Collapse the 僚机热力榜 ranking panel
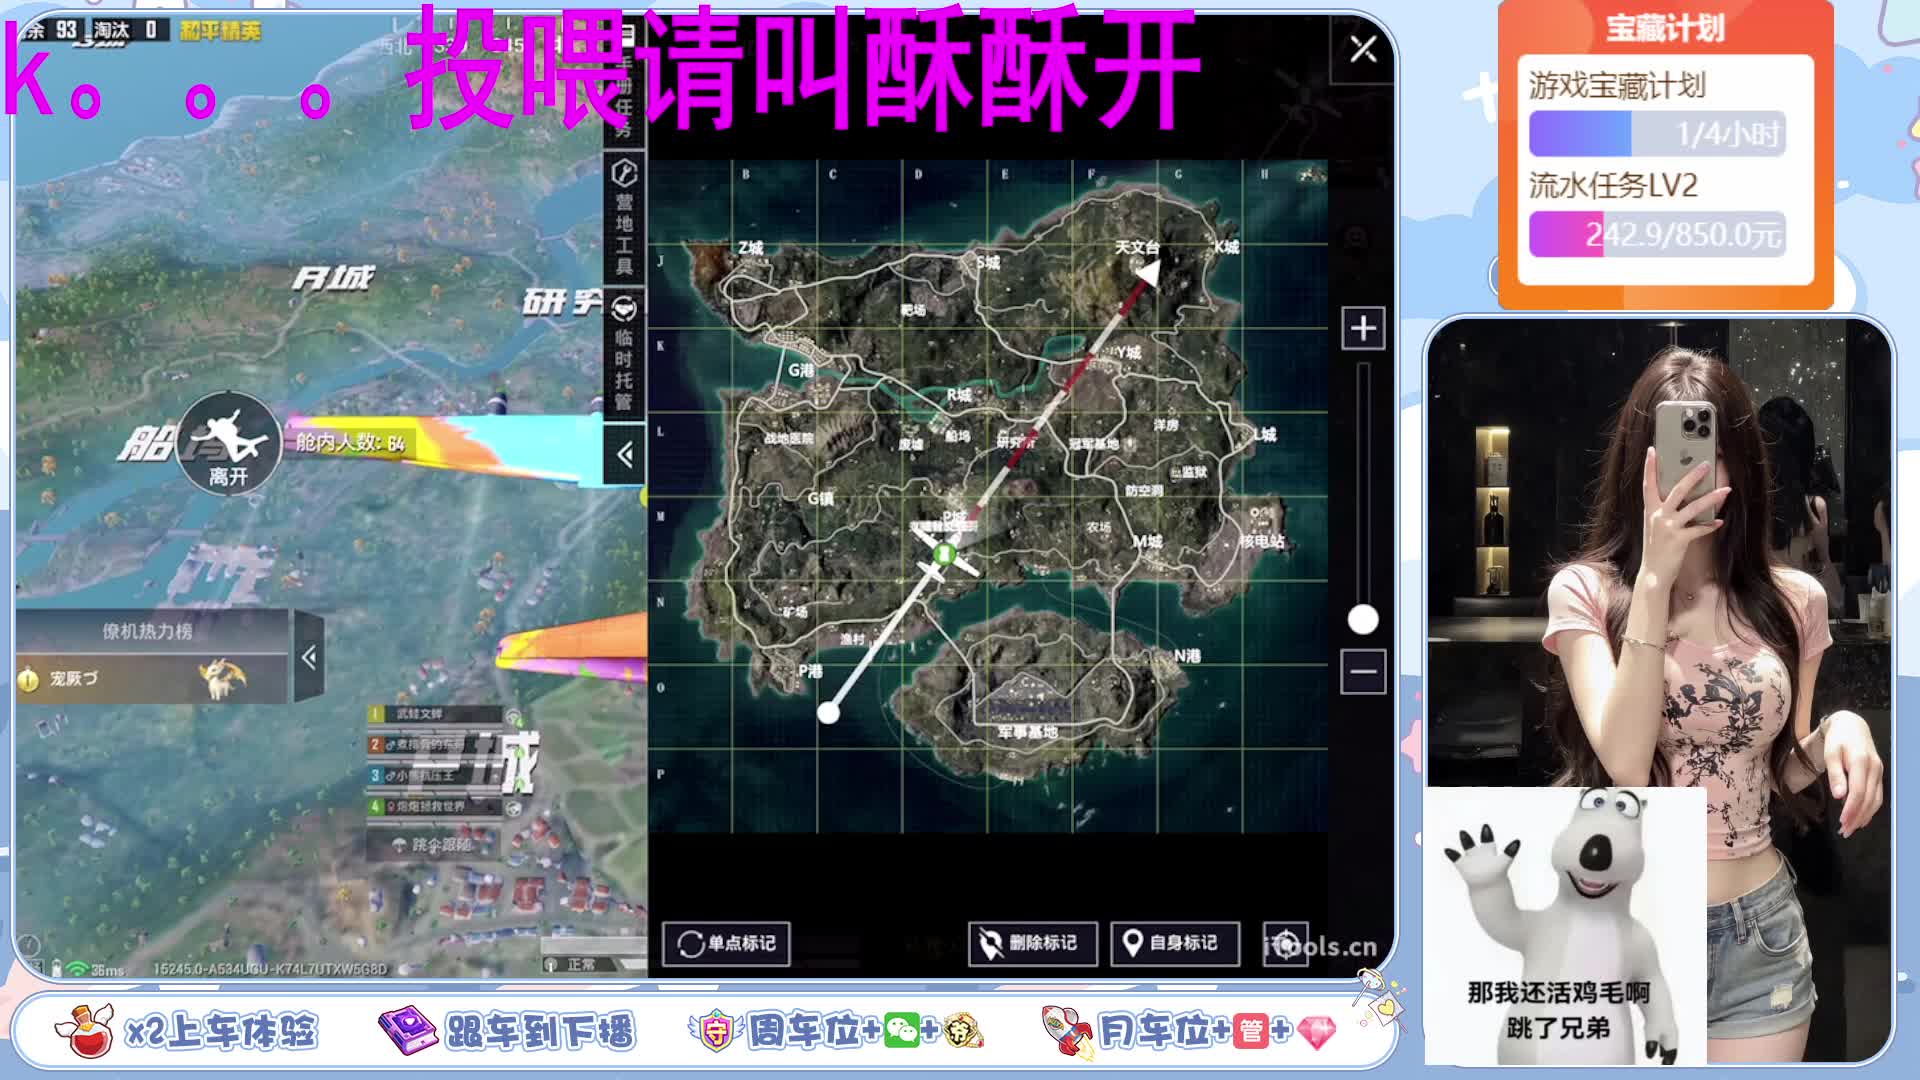The image size is (1920, 1080). tap(309, 657)
